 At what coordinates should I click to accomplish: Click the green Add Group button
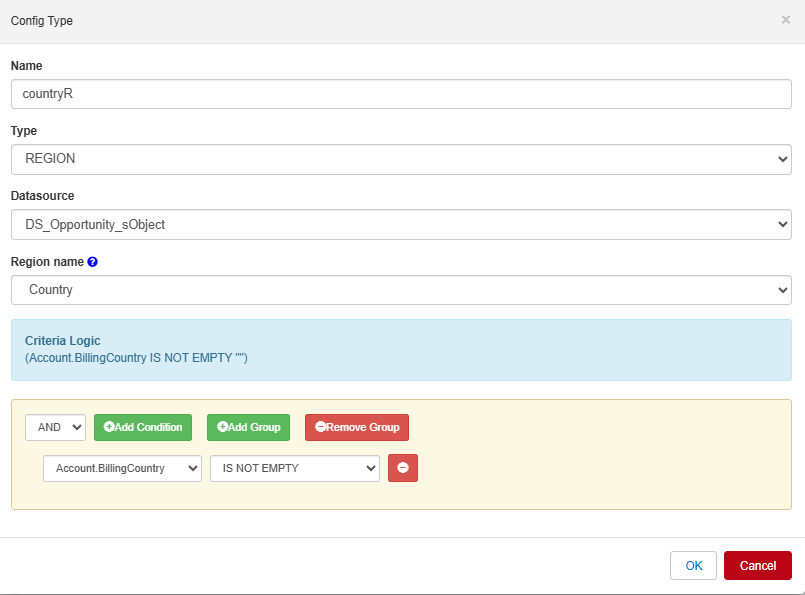[x=248, y=427]
